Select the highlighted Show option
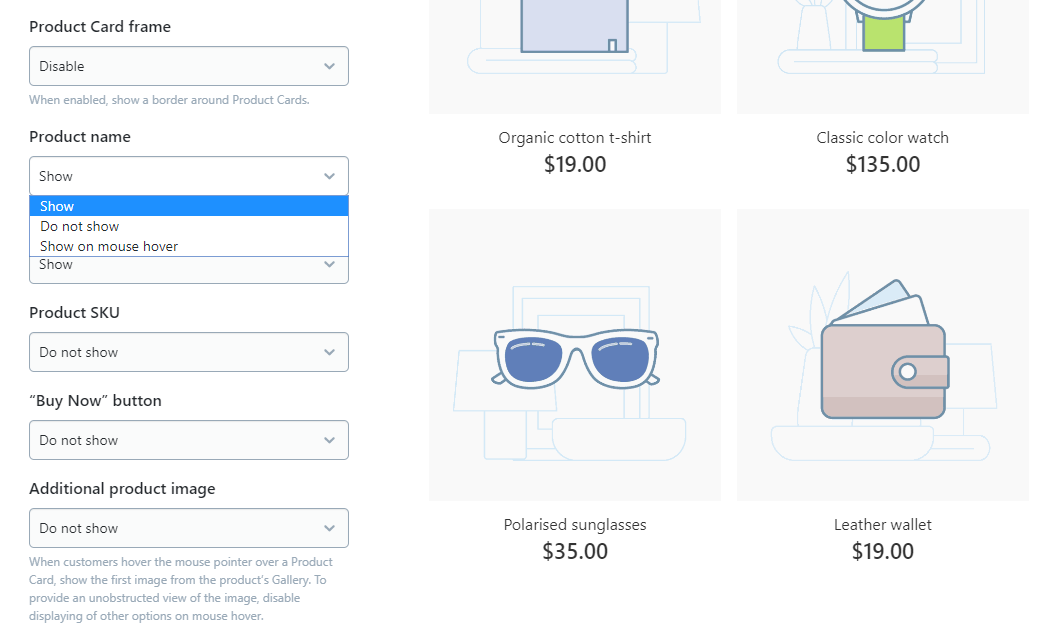The width and height of the screenshot is (1063, 643). point(188,206)
